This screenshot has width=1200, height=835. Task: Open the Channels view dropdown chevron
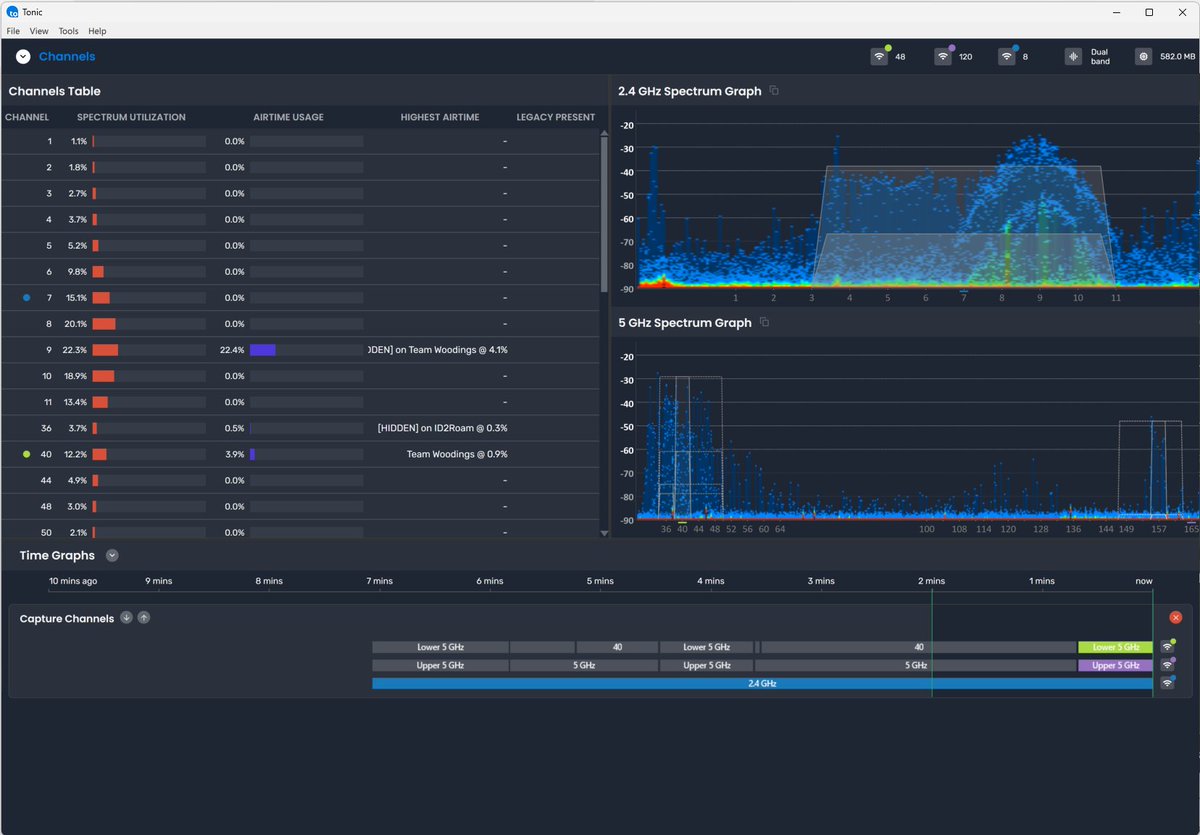pyautogui.click(x=23, y=57)
